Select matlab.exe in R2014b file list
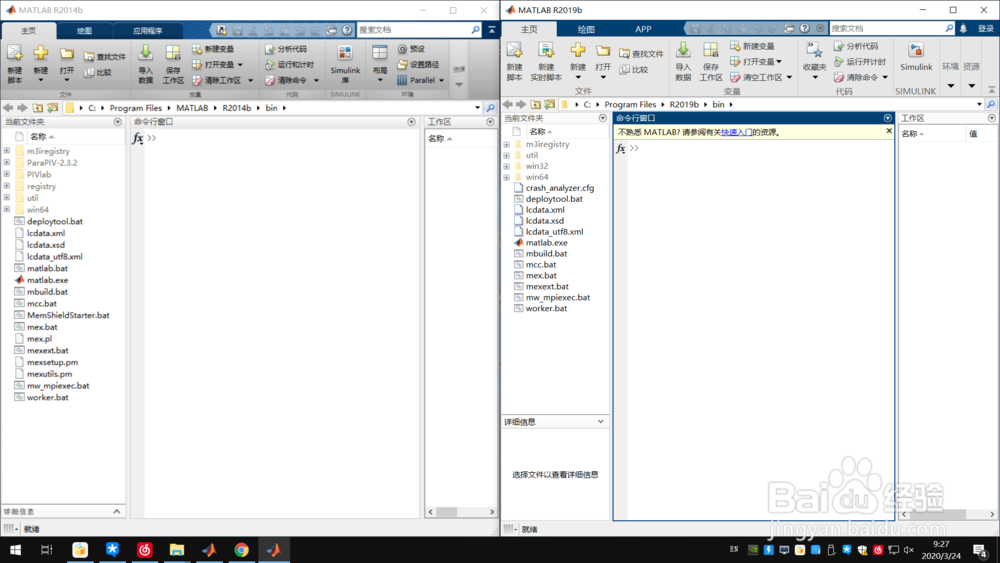 point(47,280)
